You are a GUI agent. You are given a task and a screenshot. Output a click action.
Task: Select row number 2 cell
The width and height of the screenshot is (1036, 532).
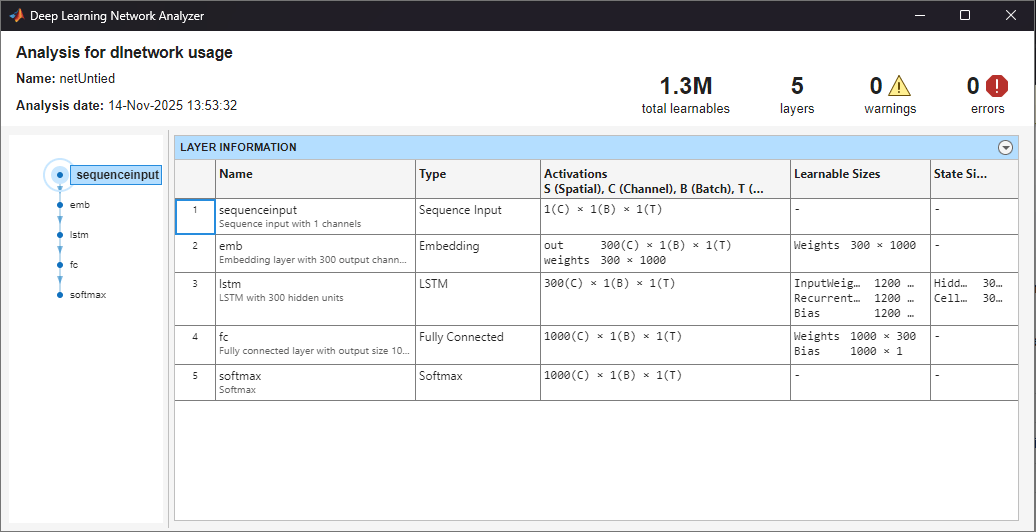(195, 253)
